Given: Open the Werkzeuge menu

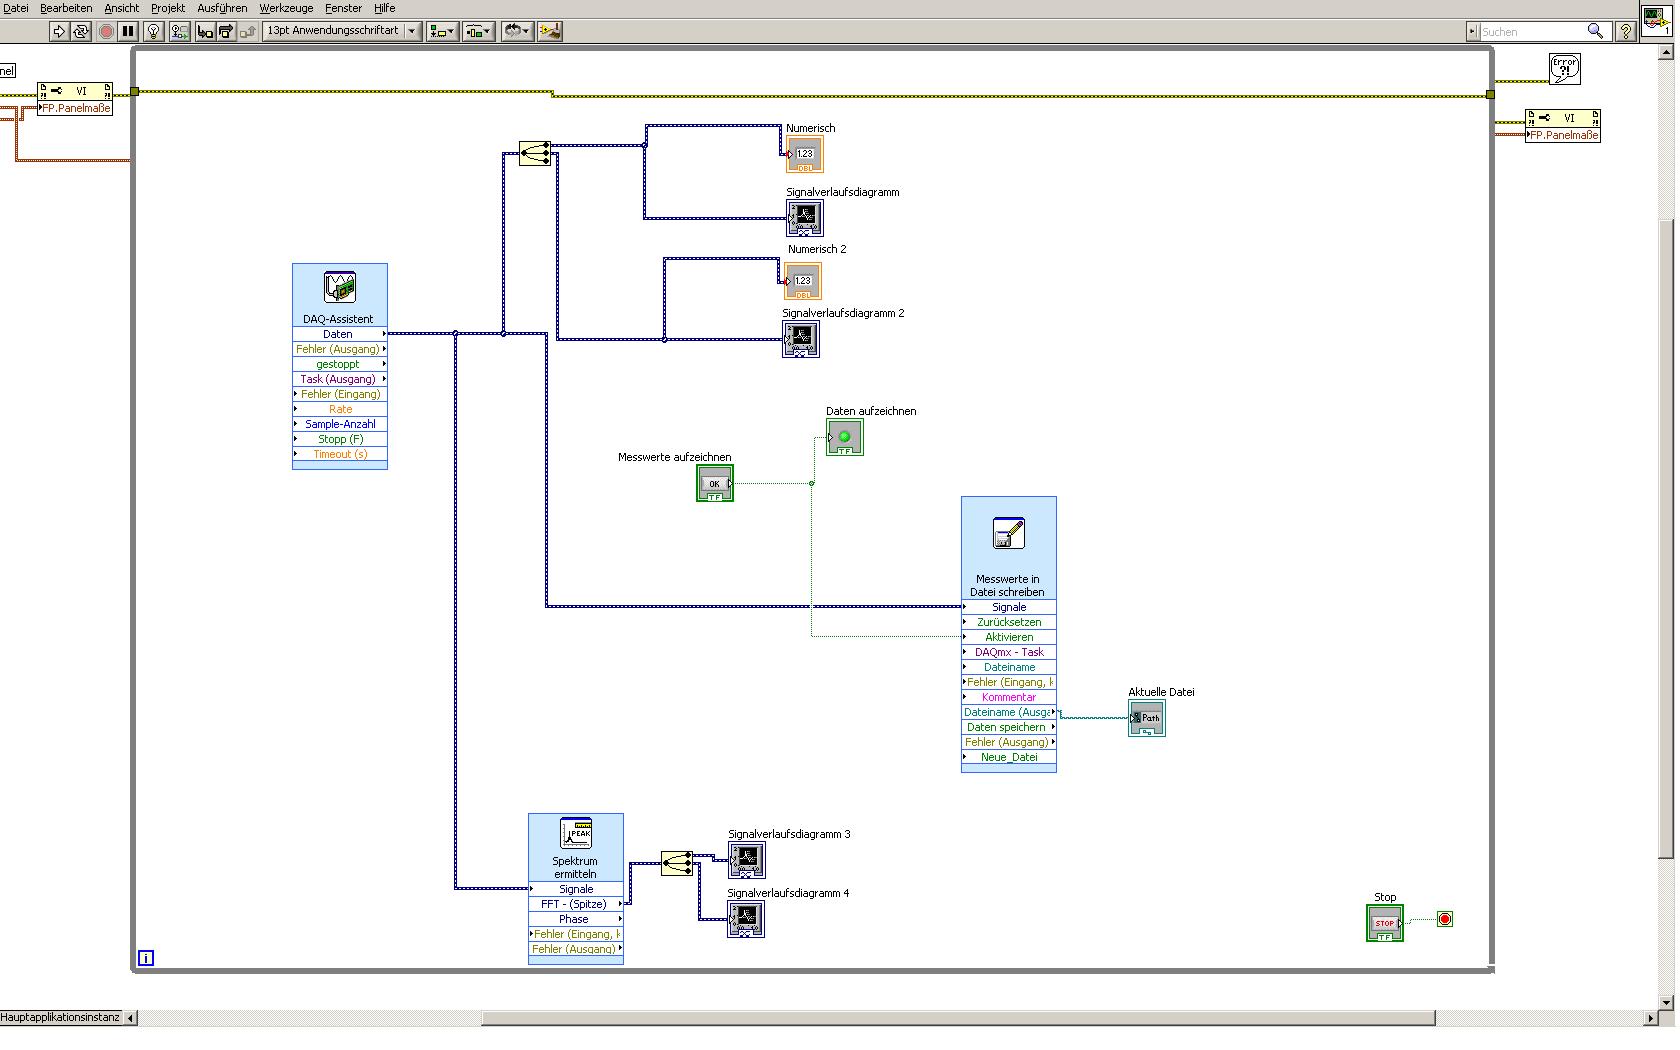Looking at the screenshot, I should [286, 8].
